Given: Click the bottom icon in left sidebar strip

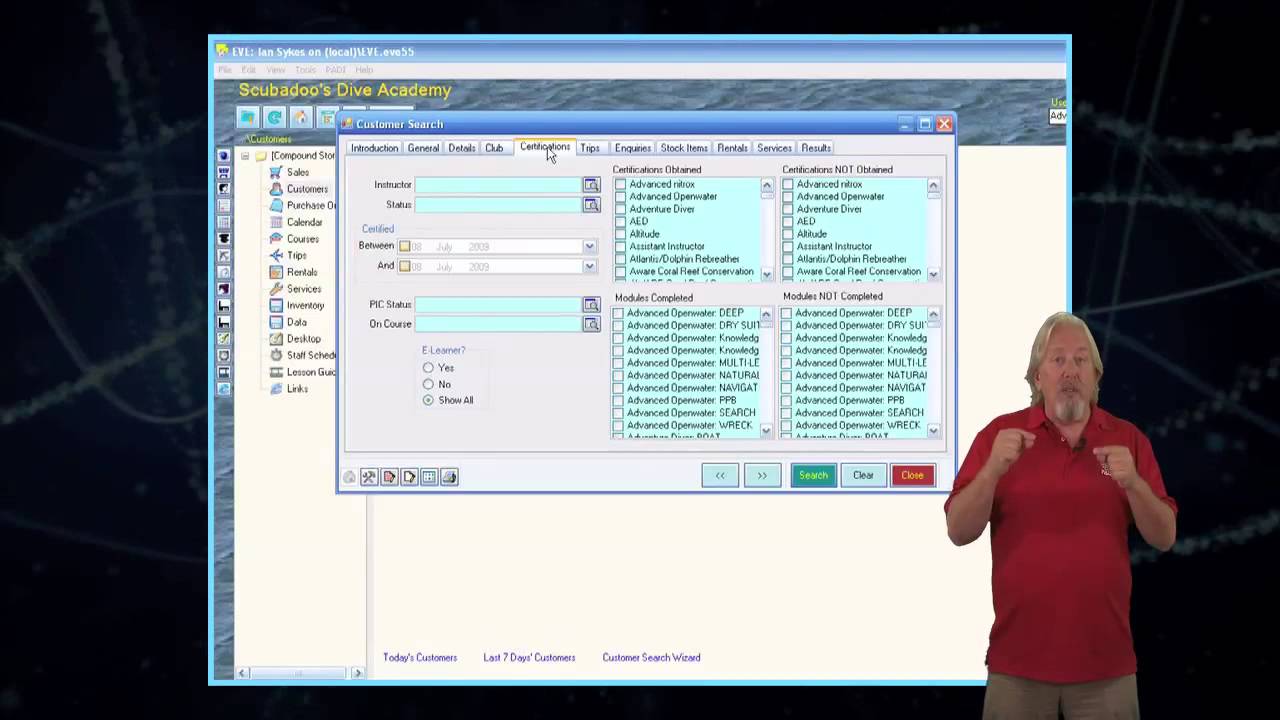Looking at the screenshot, I should coord(224,389).
